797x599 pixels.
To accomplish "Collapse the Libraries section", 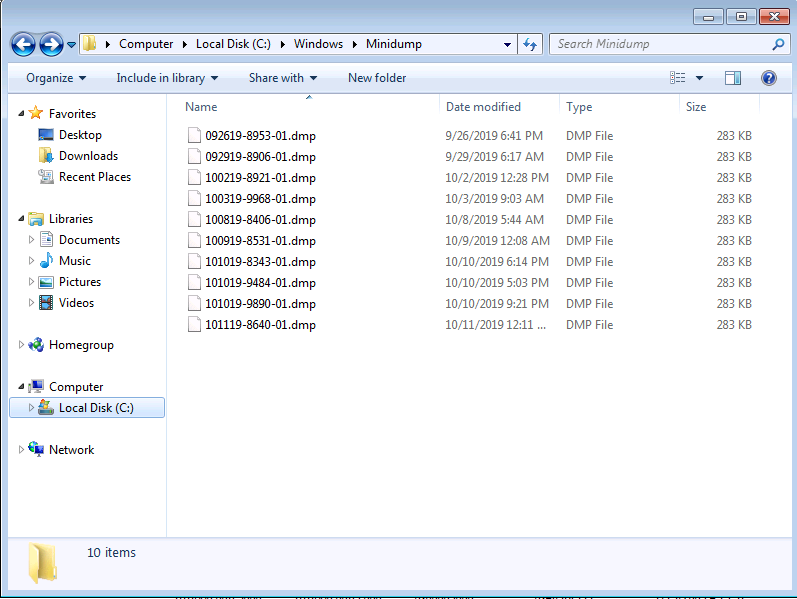I will click(x=21, y=219).
